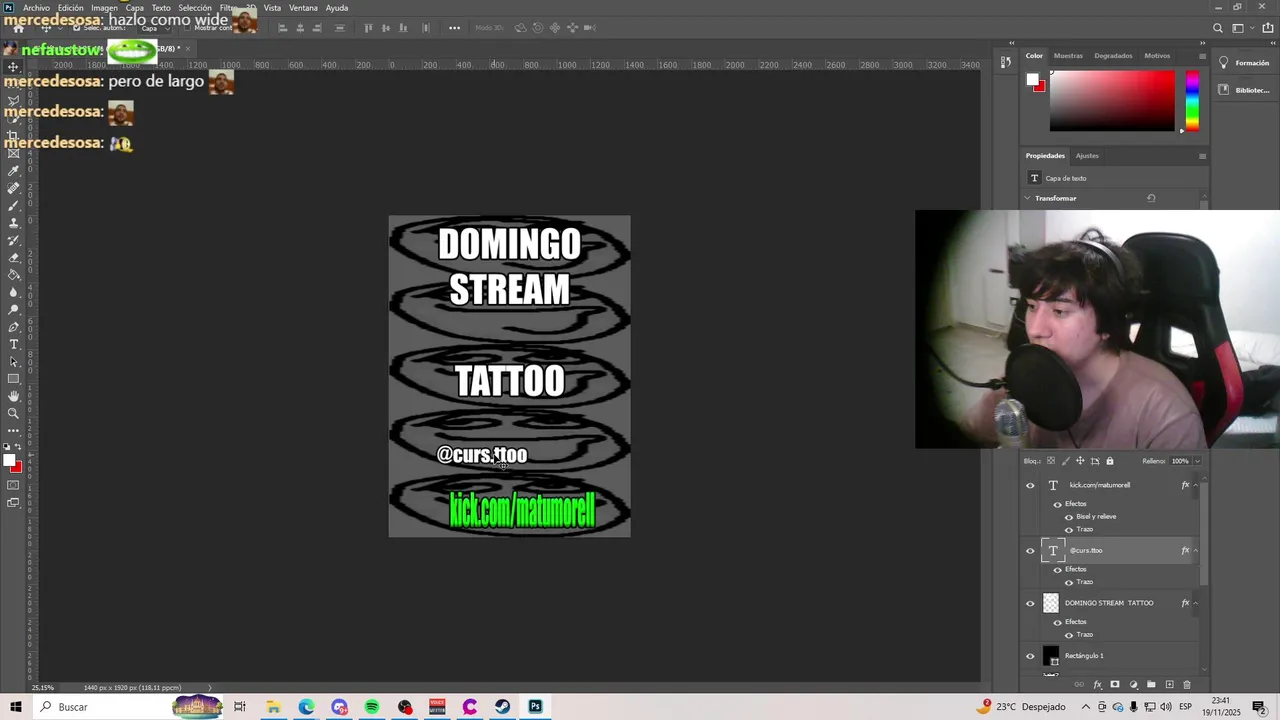Screen dimensions: 1280x720
Task: Select the Rectangle shape tool
Action: coord(13,379)
